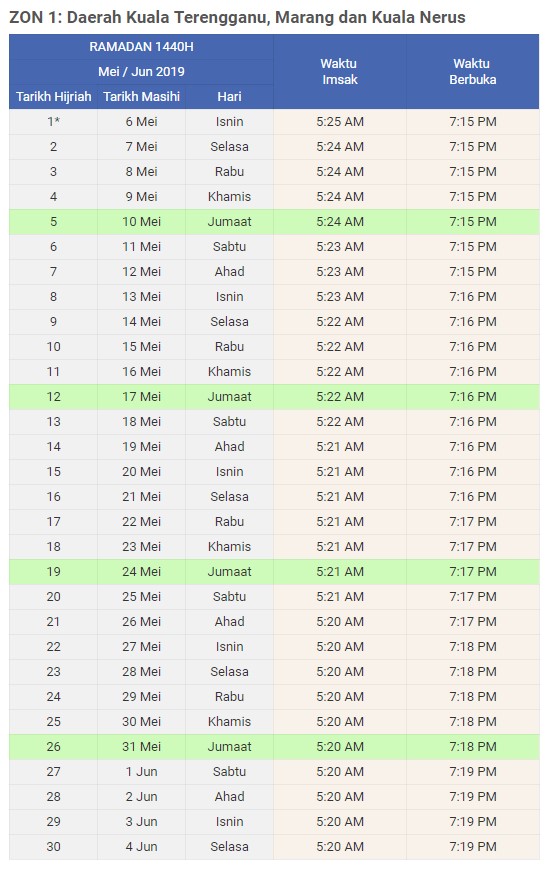
Task: Select the Tarikh Masihi column header
Action: 141,97
